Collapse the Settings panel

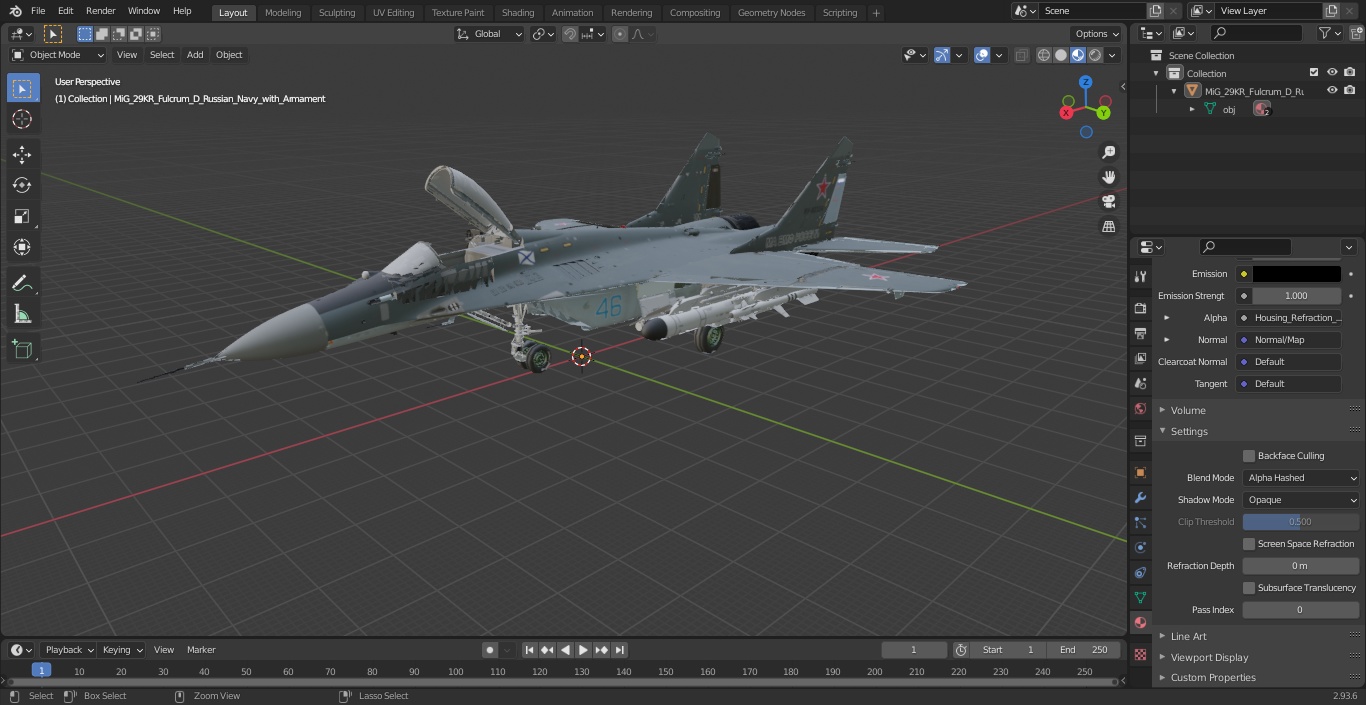pos(1189,432)
